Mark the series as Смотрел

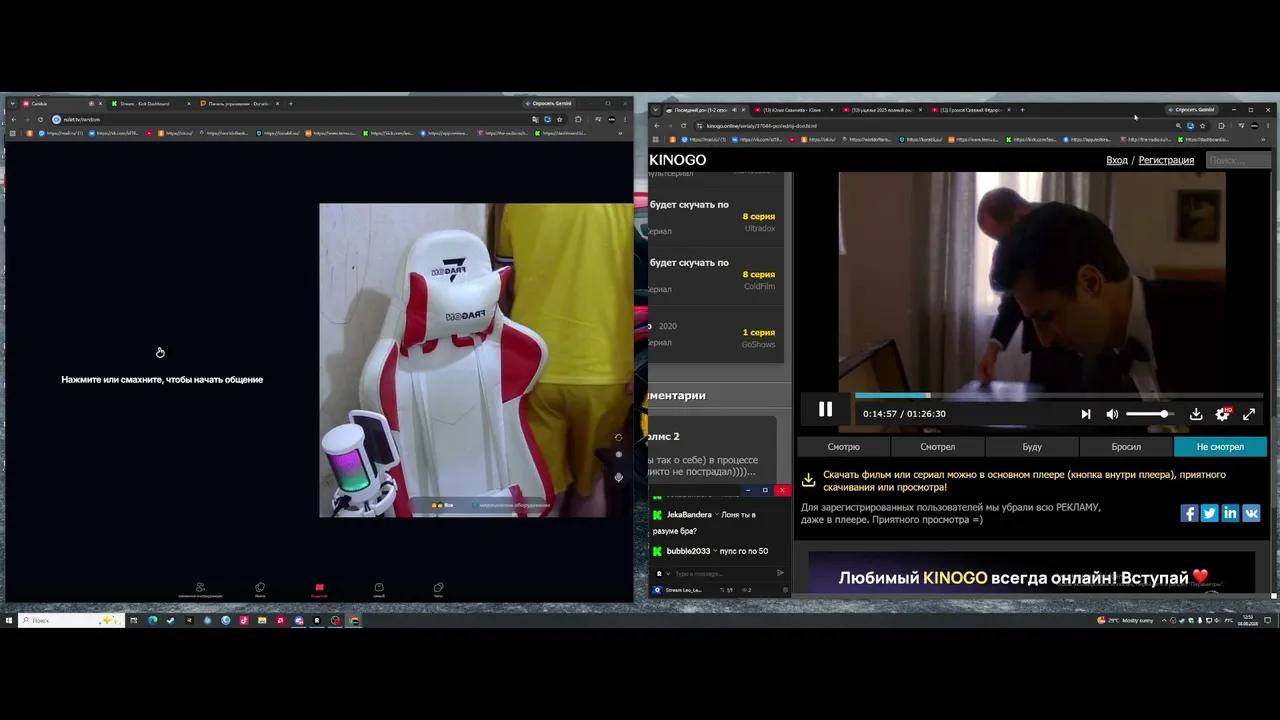click(938, 447)
